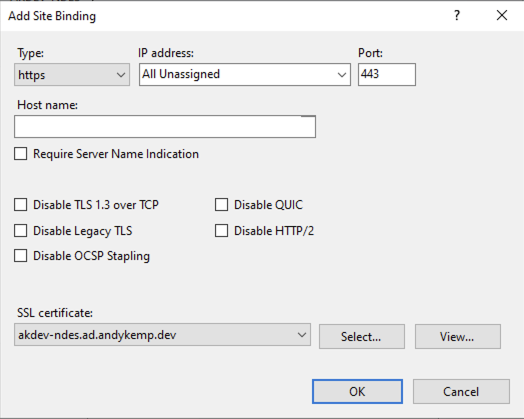
Task: Expand the IP address combo box
Action: 341,75
